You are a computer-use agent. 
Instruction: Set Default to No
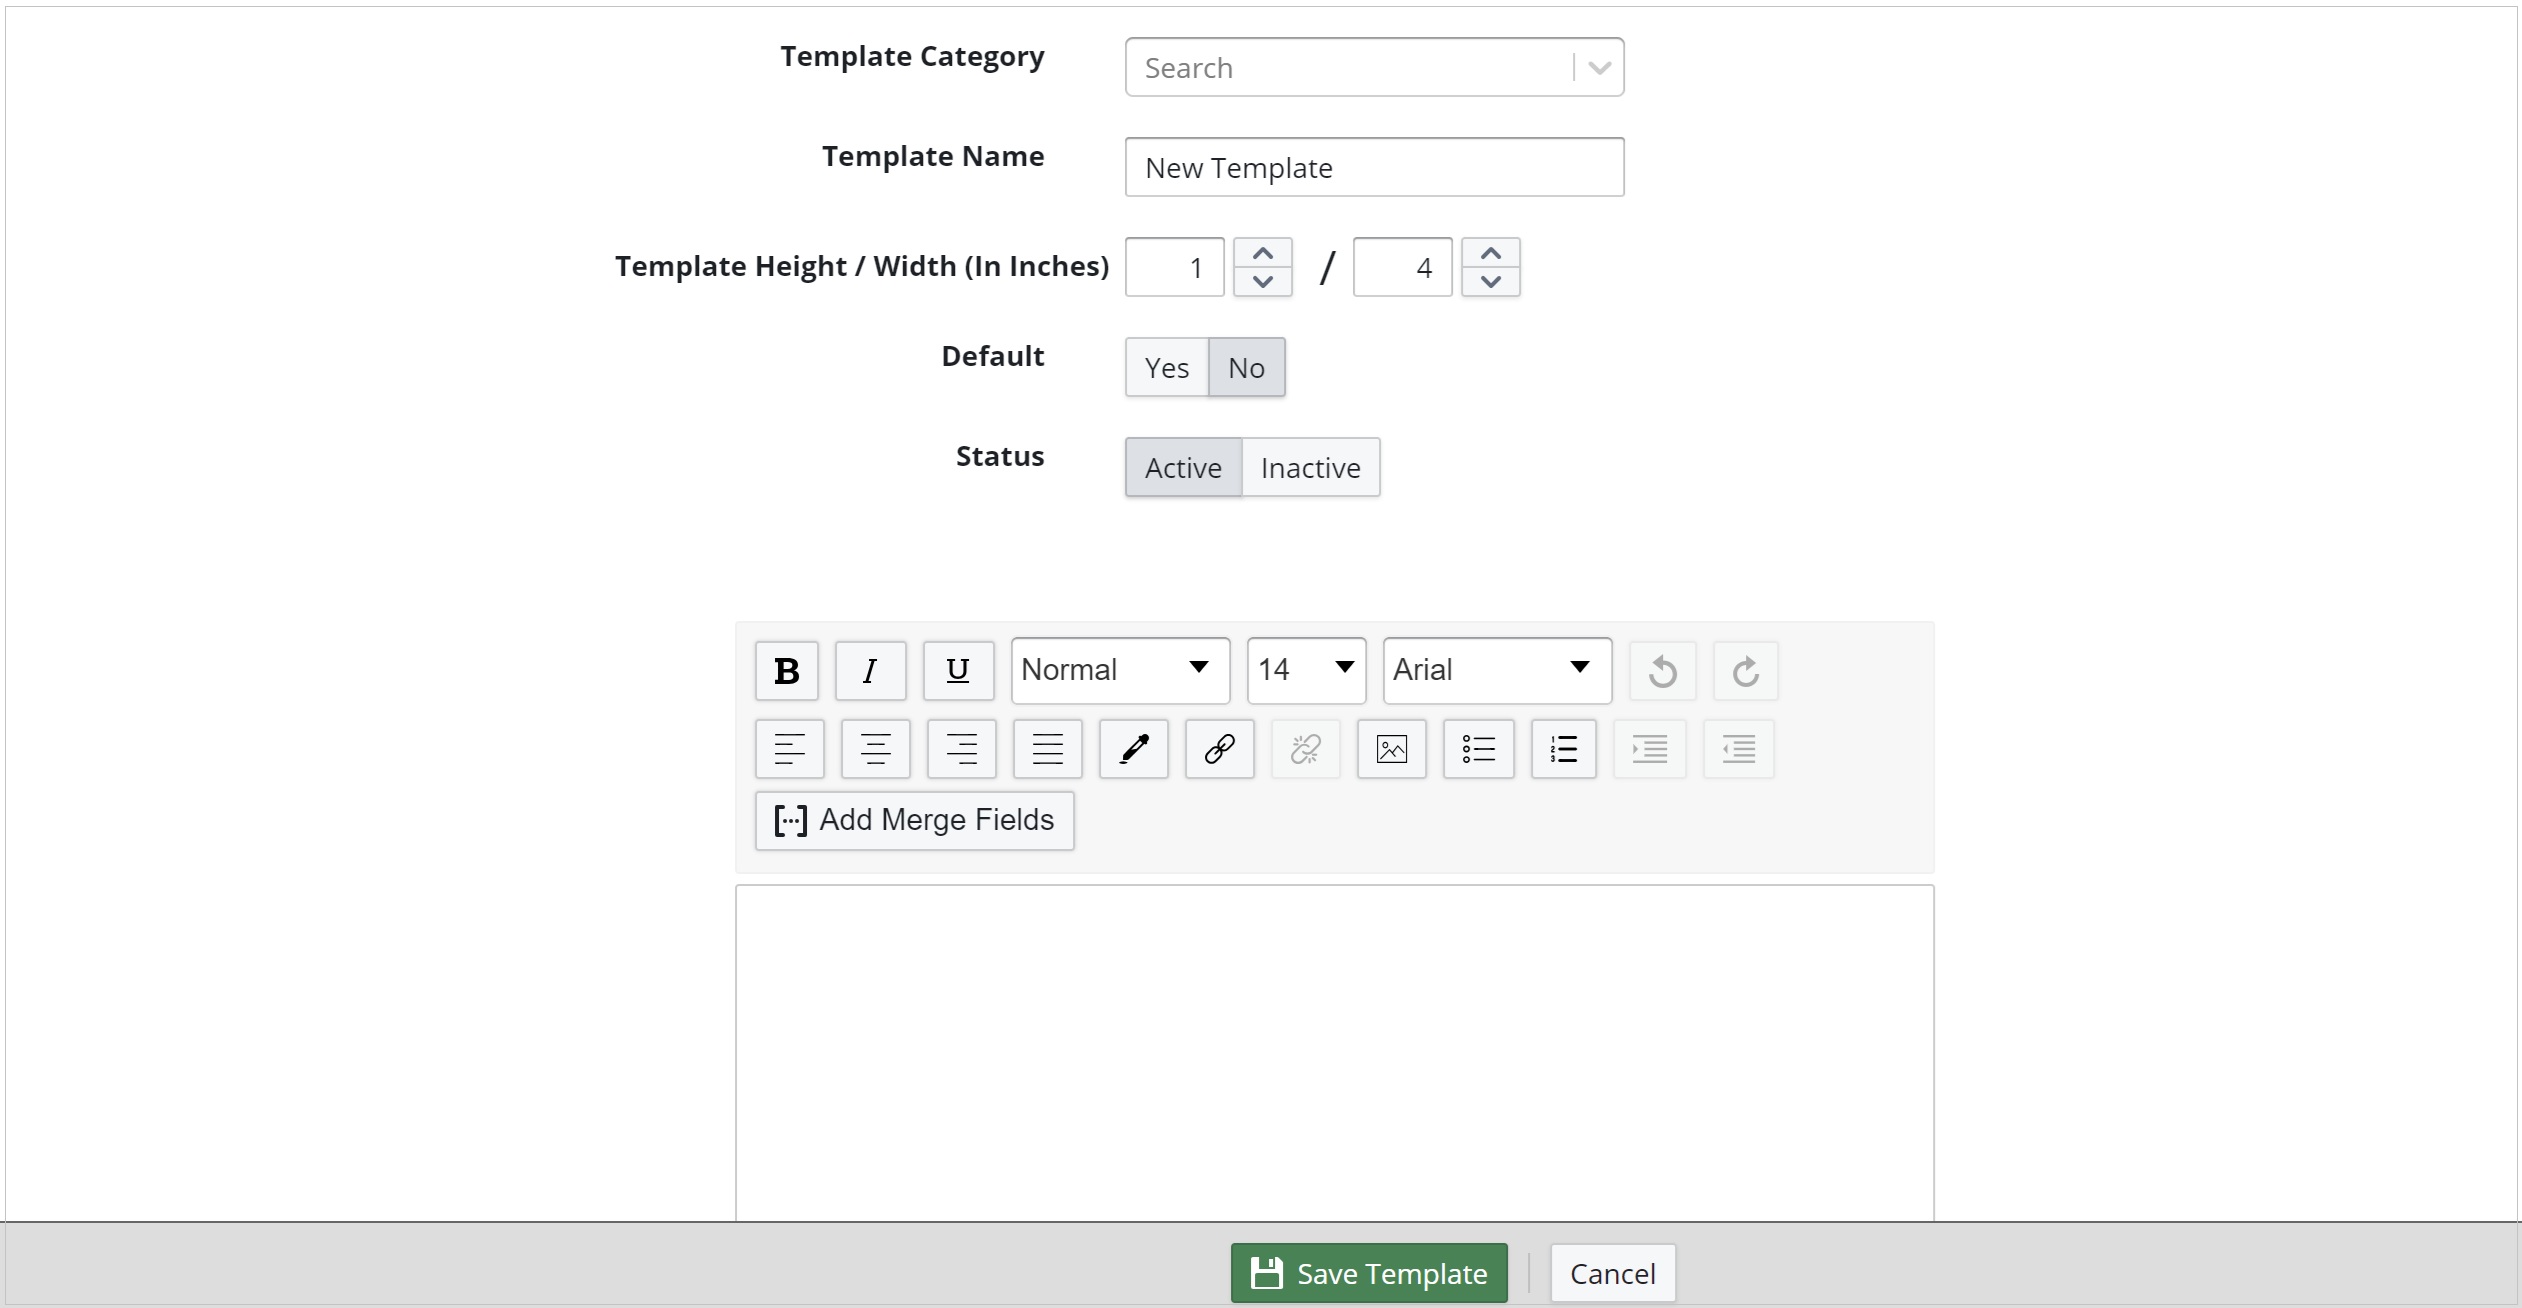coord(1246,368)
